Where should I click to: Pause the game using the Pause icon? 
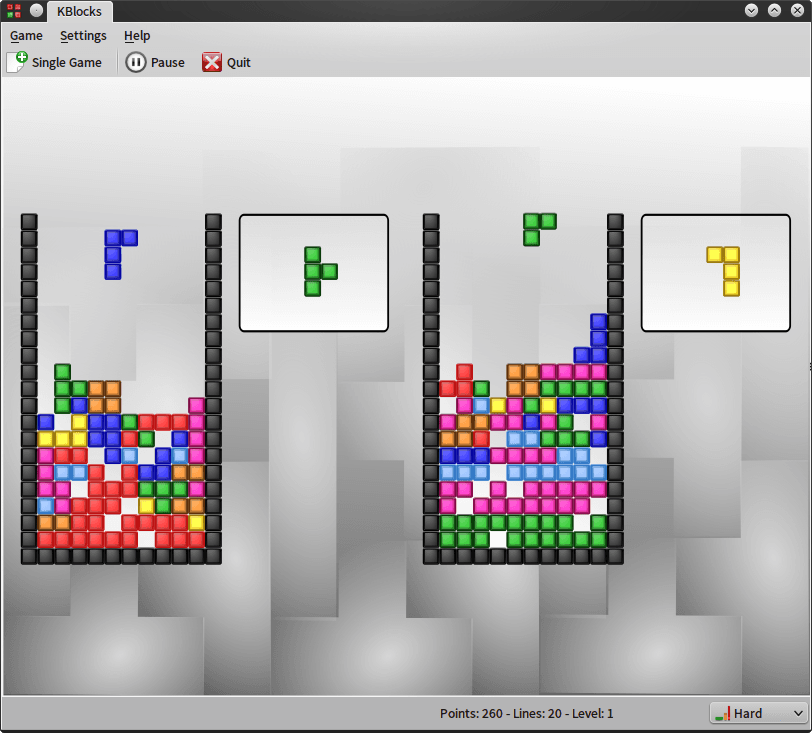point(136,63)
